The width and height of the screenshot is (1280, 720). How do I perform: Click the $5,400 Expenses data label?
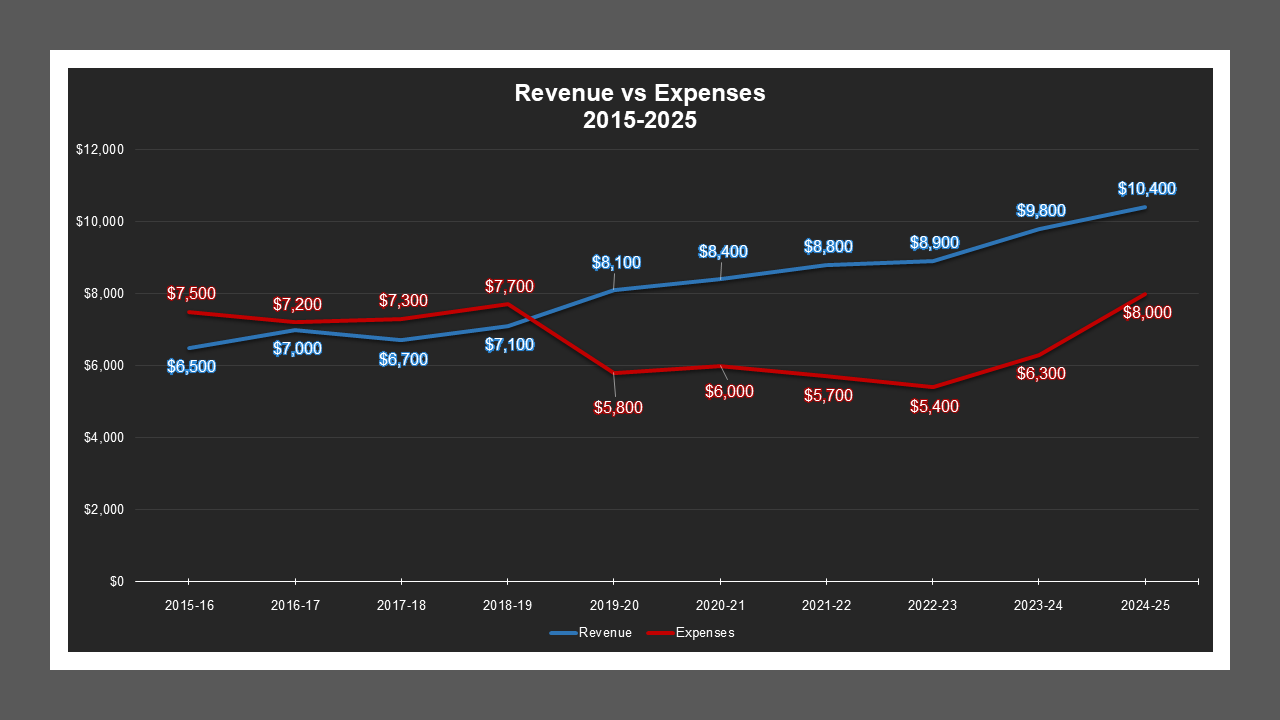click(936, 408)
